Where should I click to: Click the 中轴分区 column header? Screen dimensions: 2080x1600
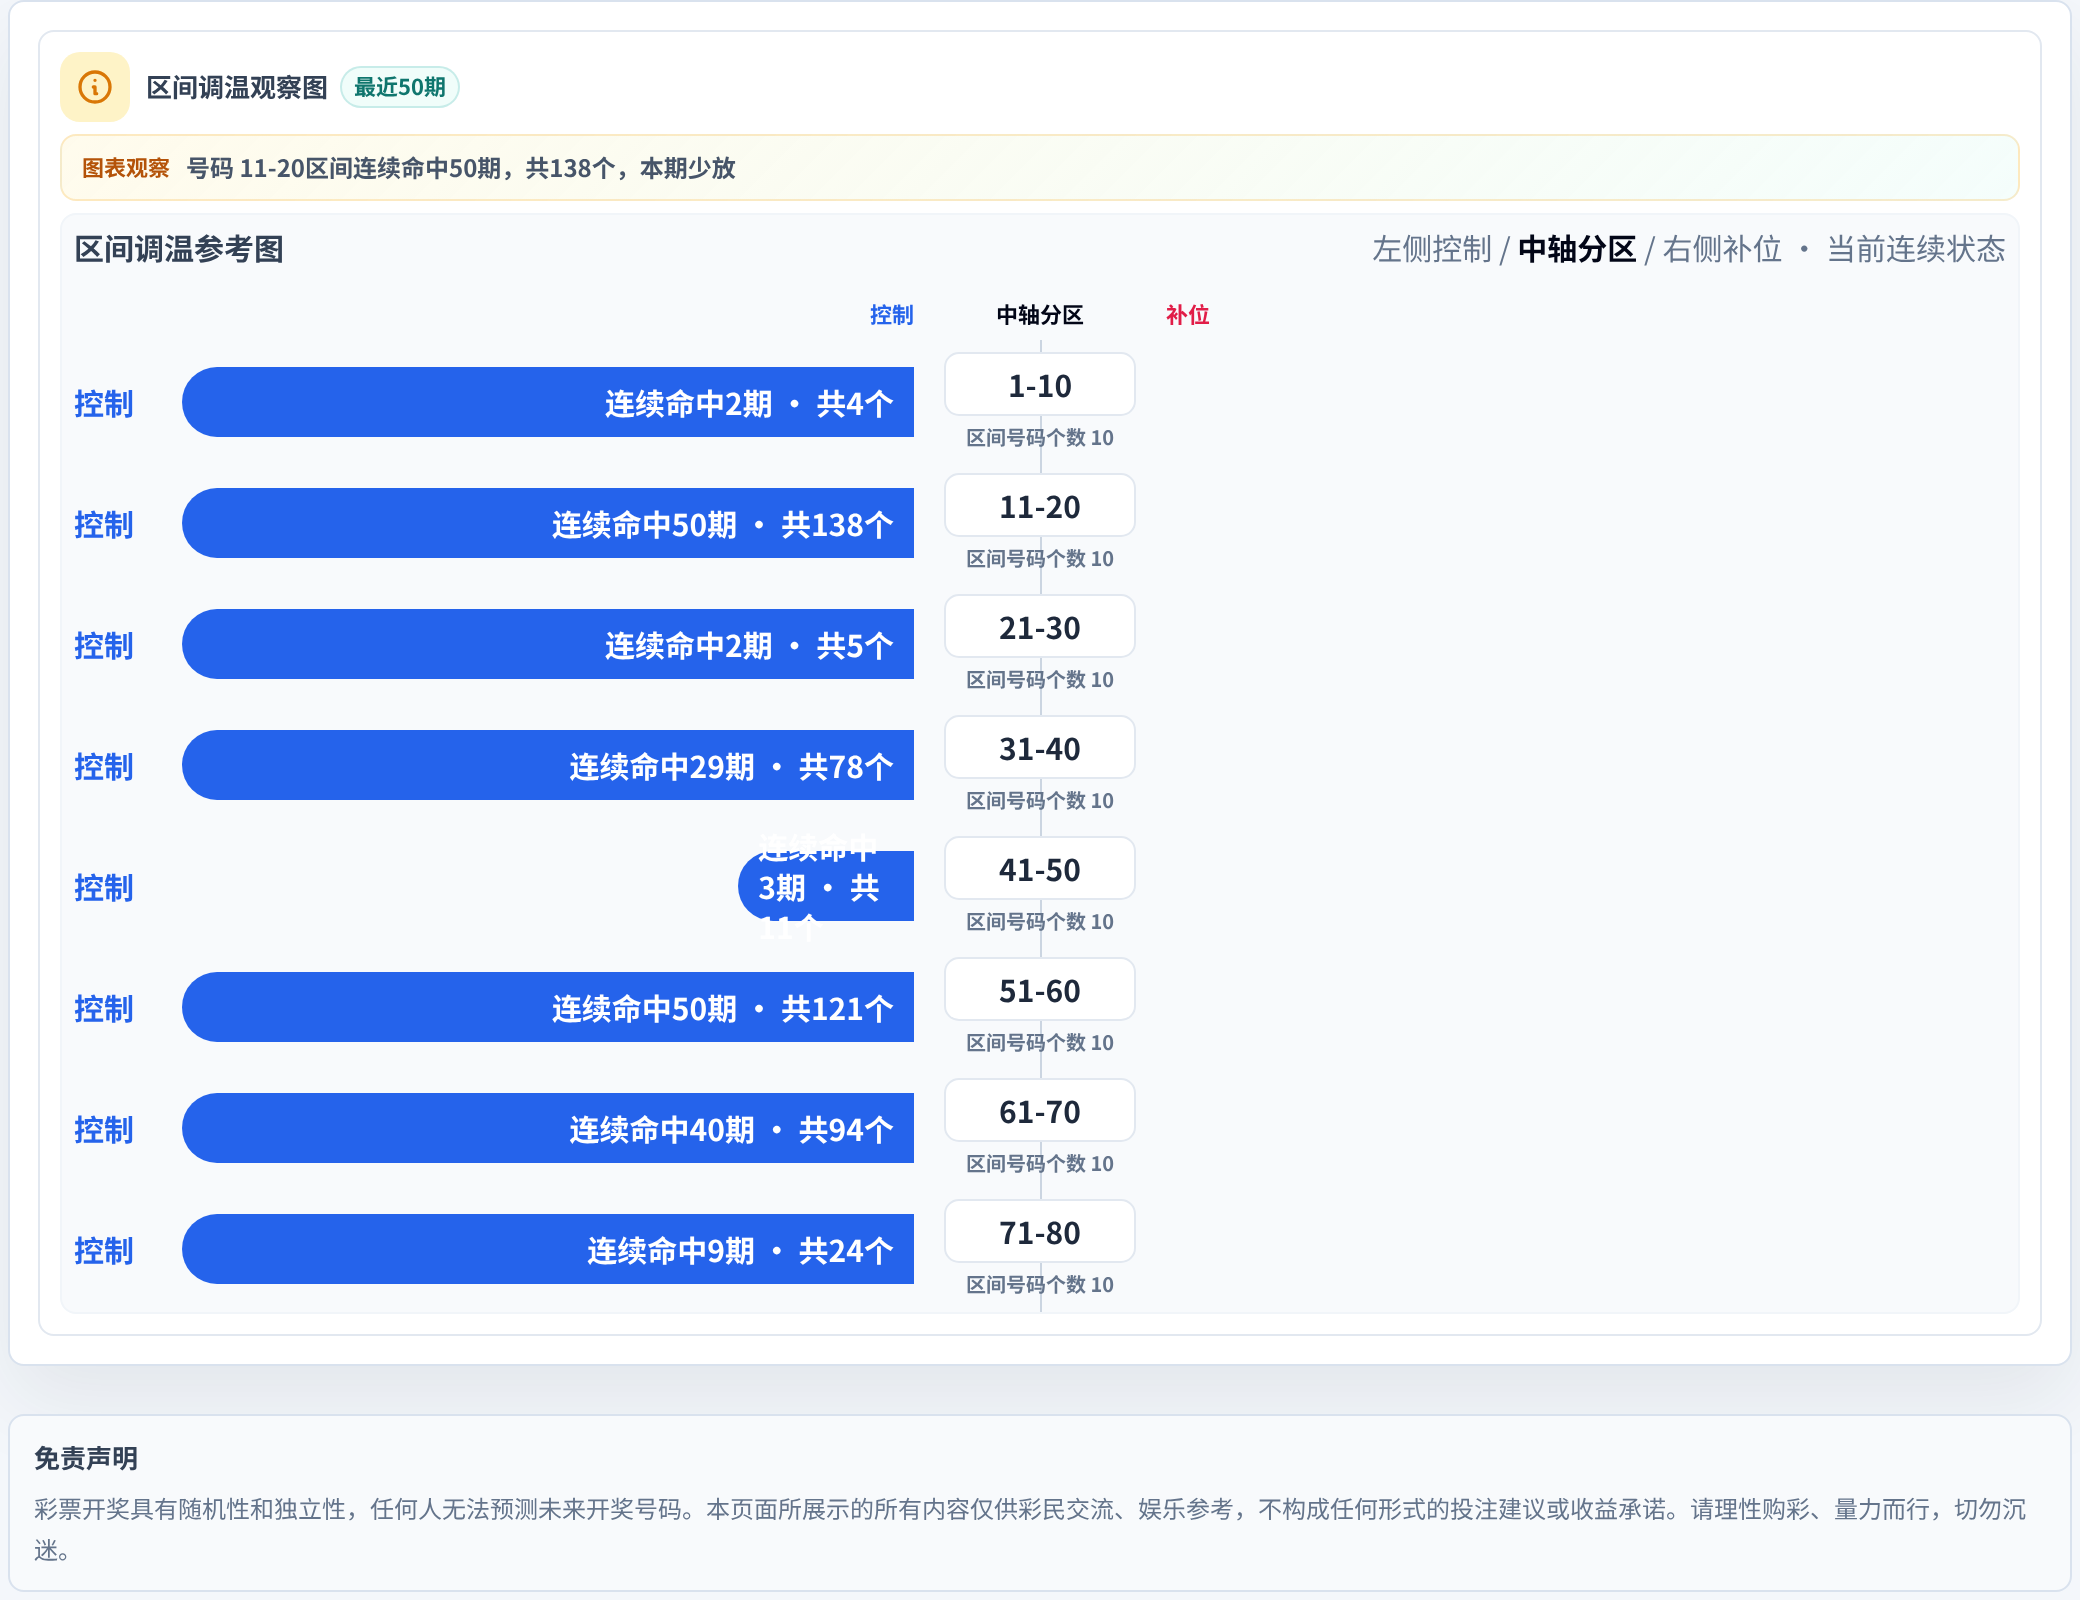click(x=1040, y=315)
